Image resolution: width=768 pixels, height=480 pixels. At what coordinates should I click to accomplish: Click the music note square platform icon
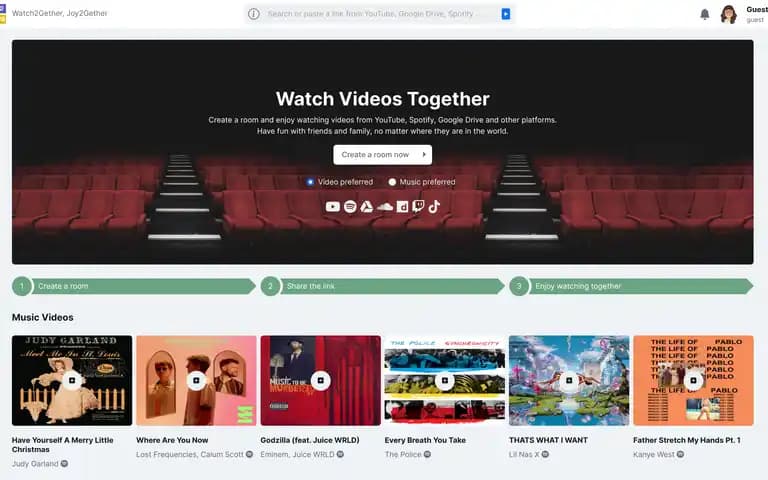[x=402, y=207]
